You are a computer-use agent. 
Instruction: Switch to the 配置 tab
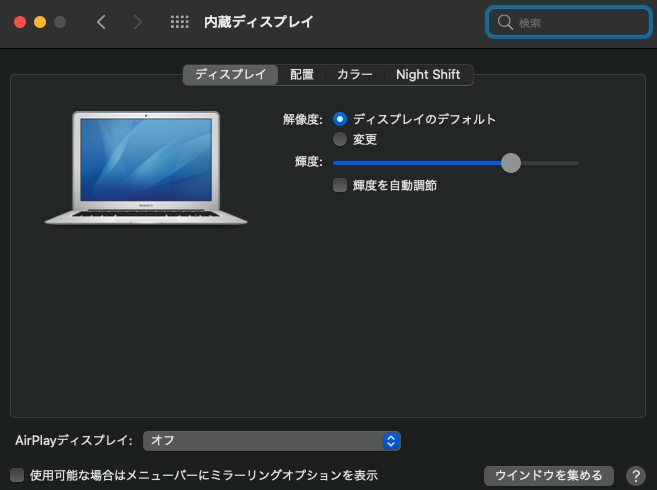pos(302,75)
